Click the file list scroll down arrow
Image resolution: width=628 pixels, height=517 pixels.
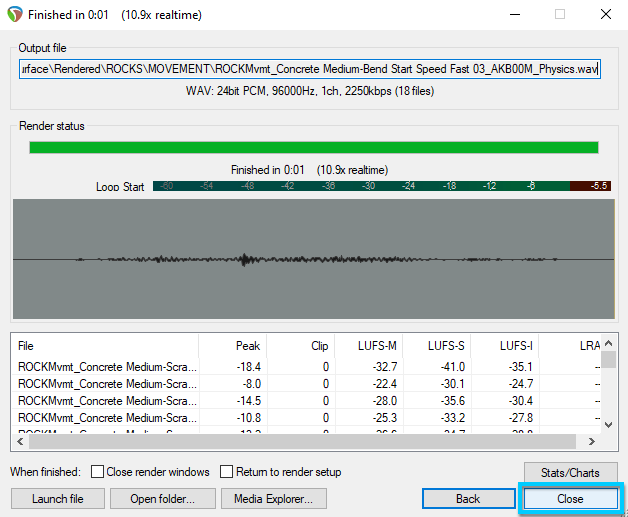pyautogui.click(x=608, y=424)
